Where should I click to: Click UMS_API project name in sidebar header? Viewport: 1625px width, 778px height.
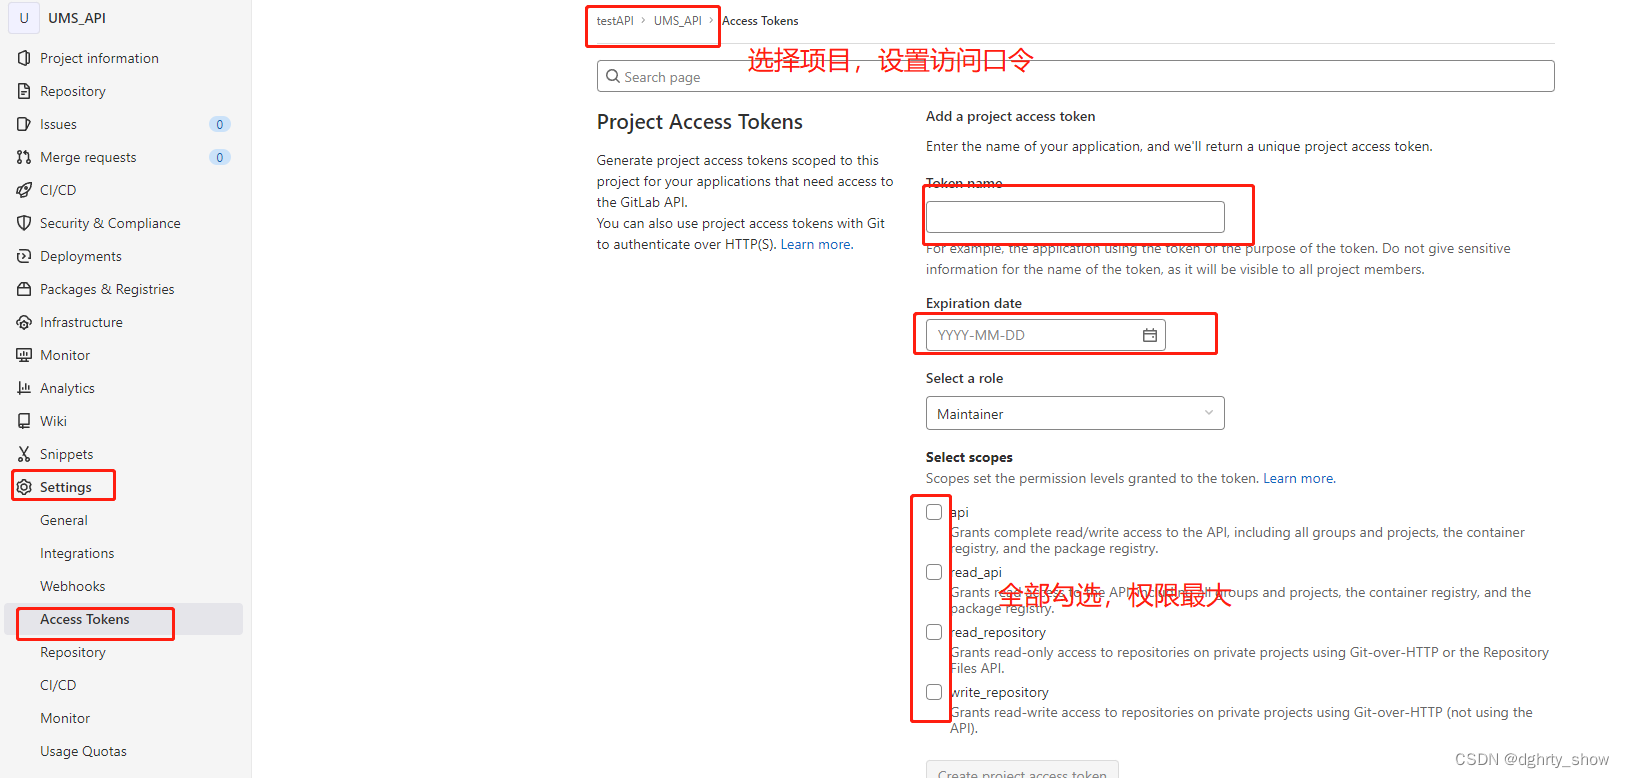tap(77, 18)
